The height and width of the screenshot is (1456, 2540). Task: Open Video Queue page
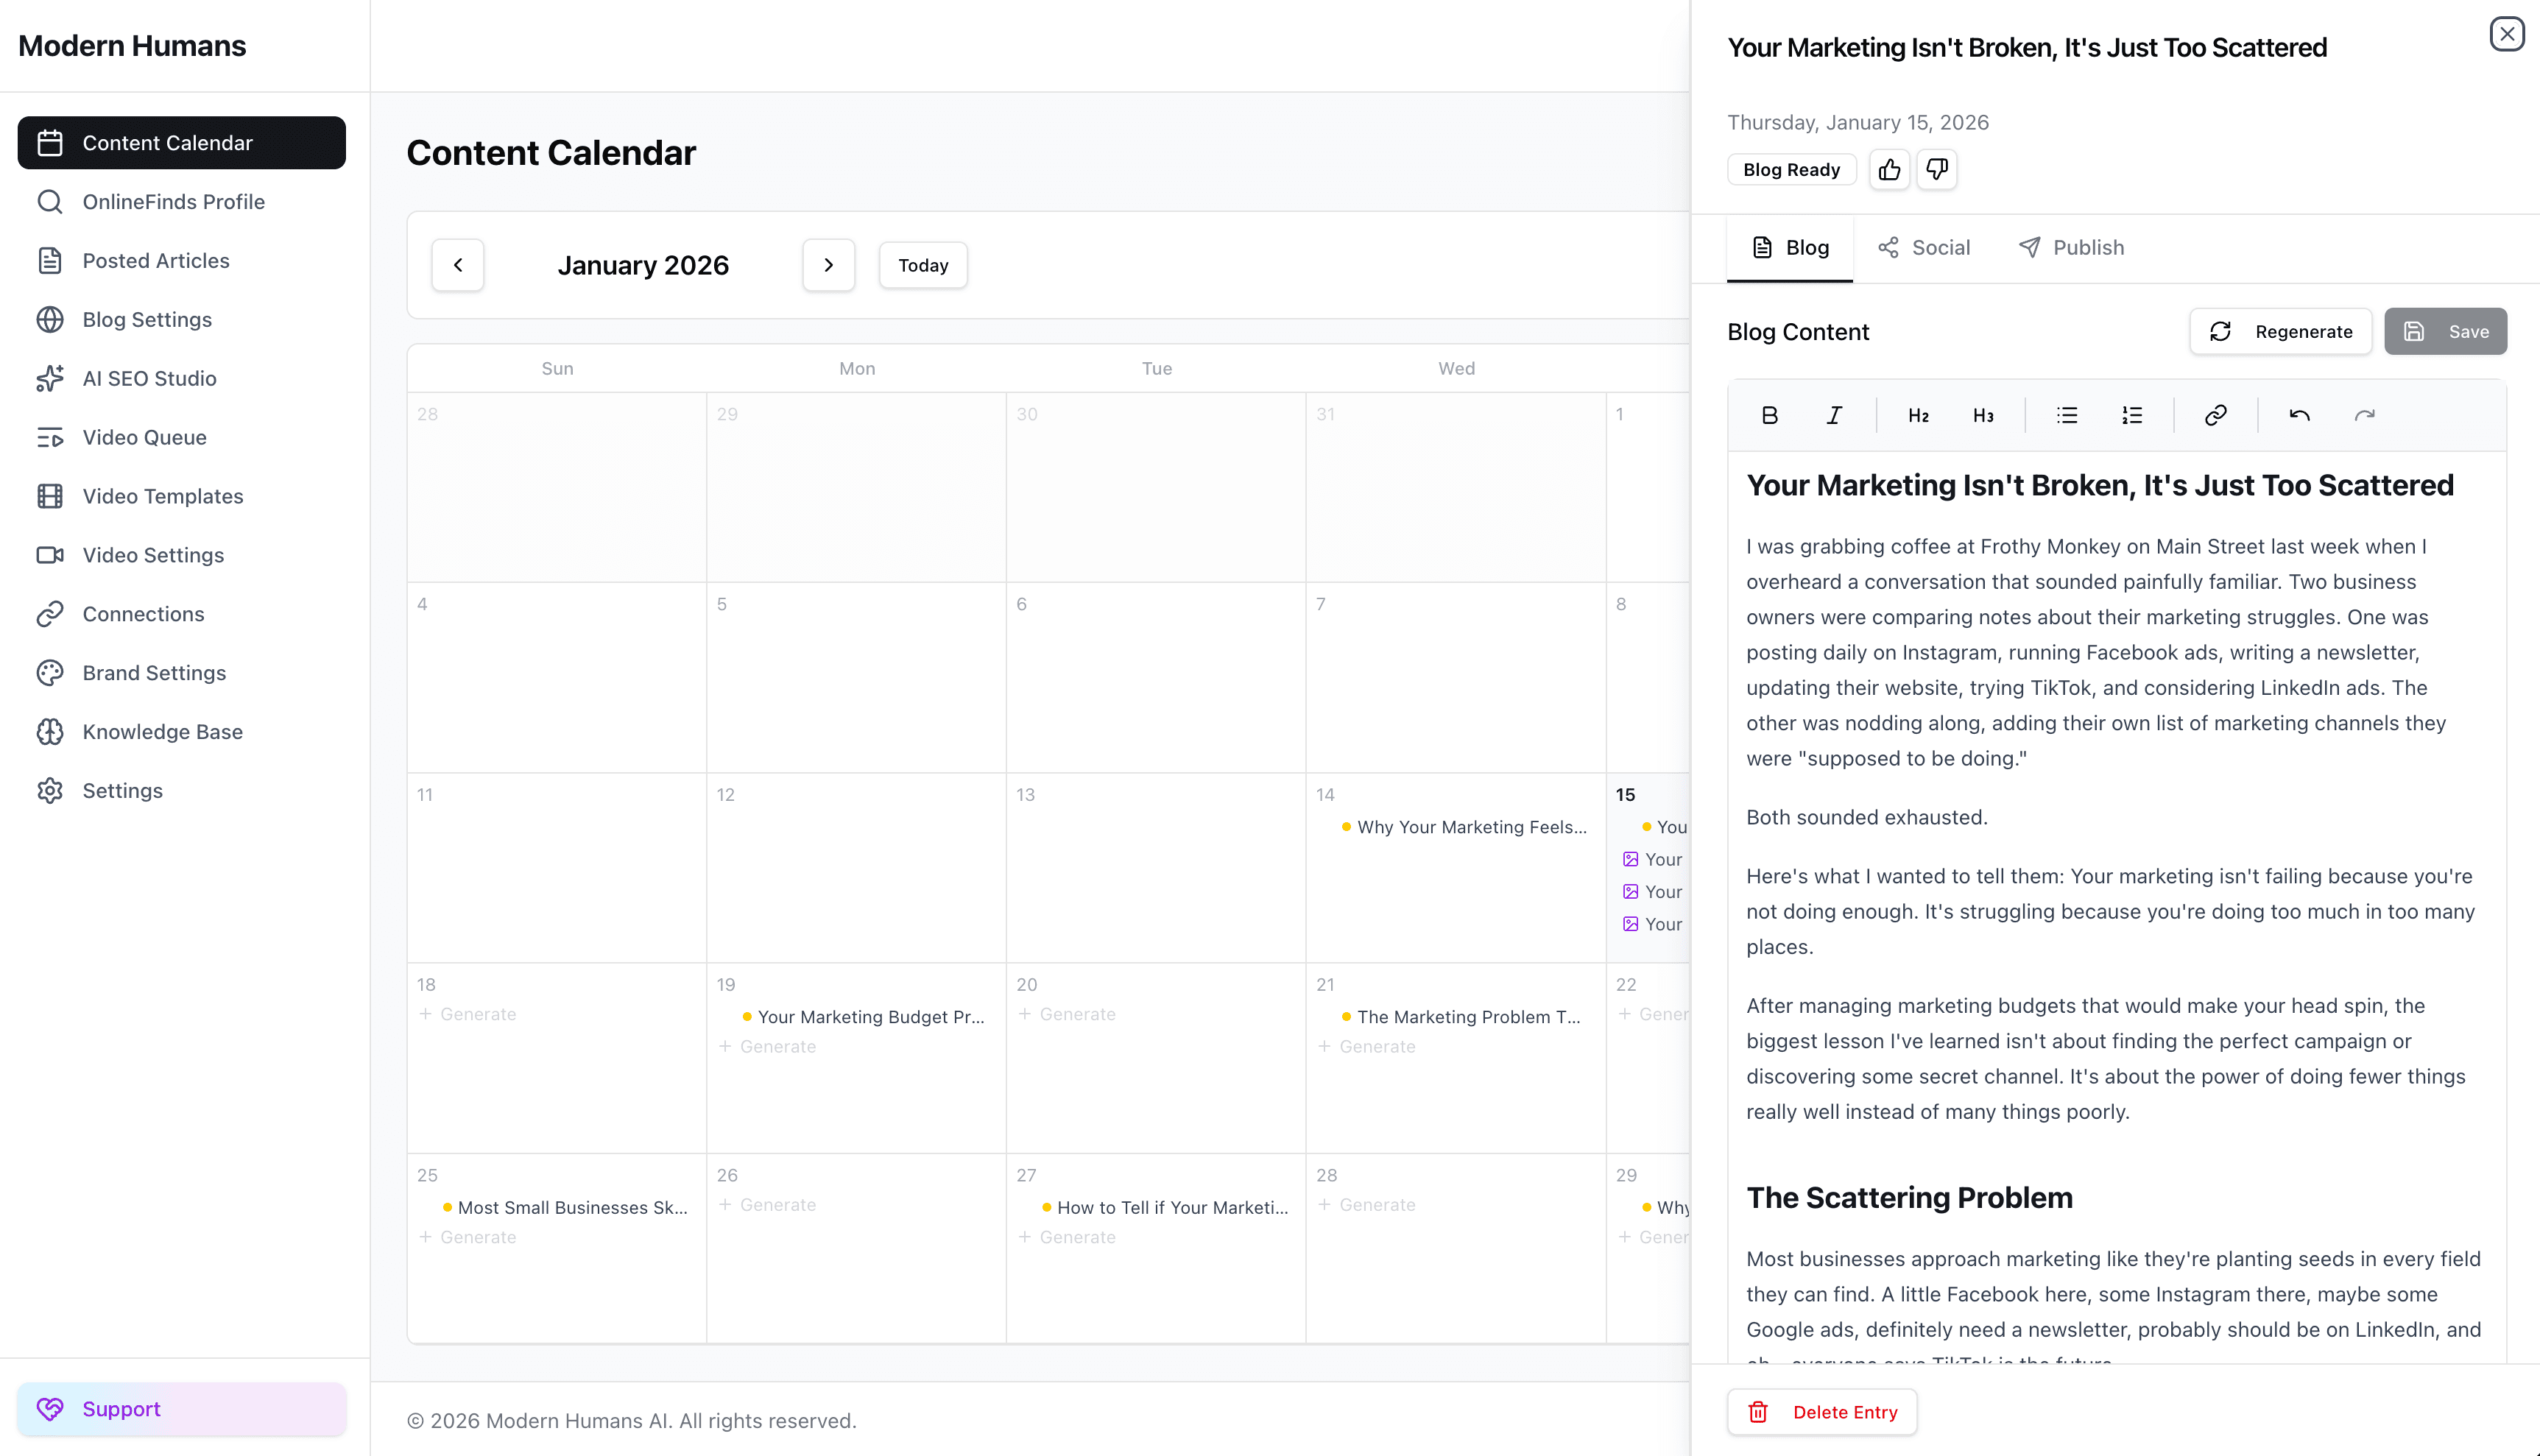coord(182,437)
